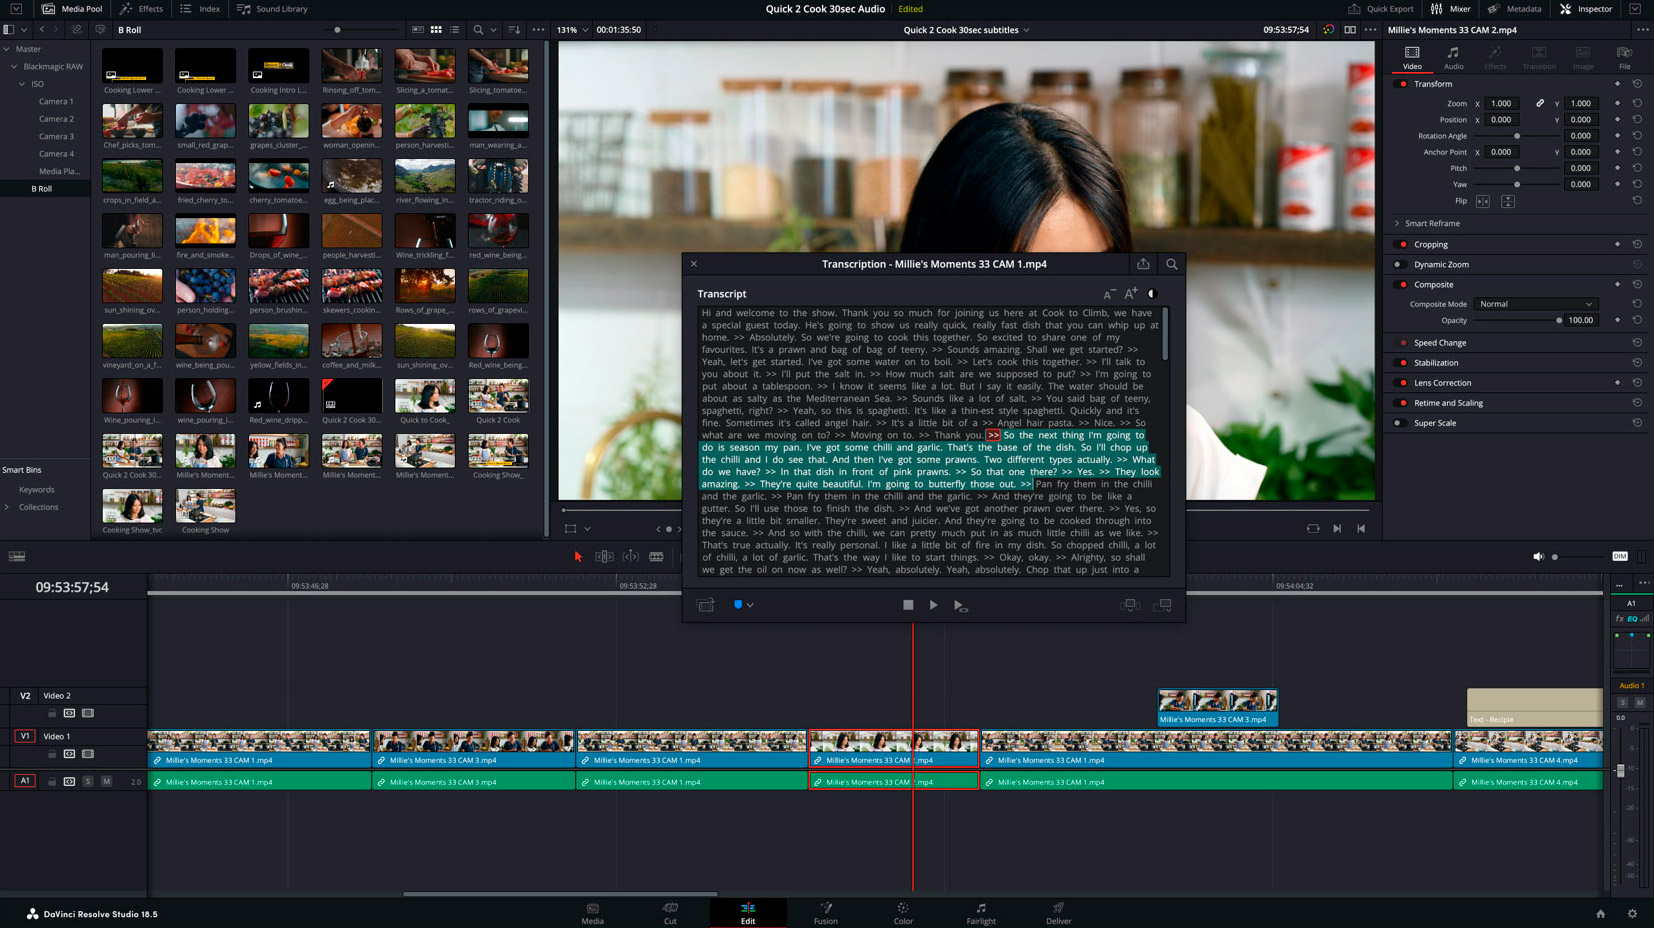Increase transcript font size

(1131, 294)
